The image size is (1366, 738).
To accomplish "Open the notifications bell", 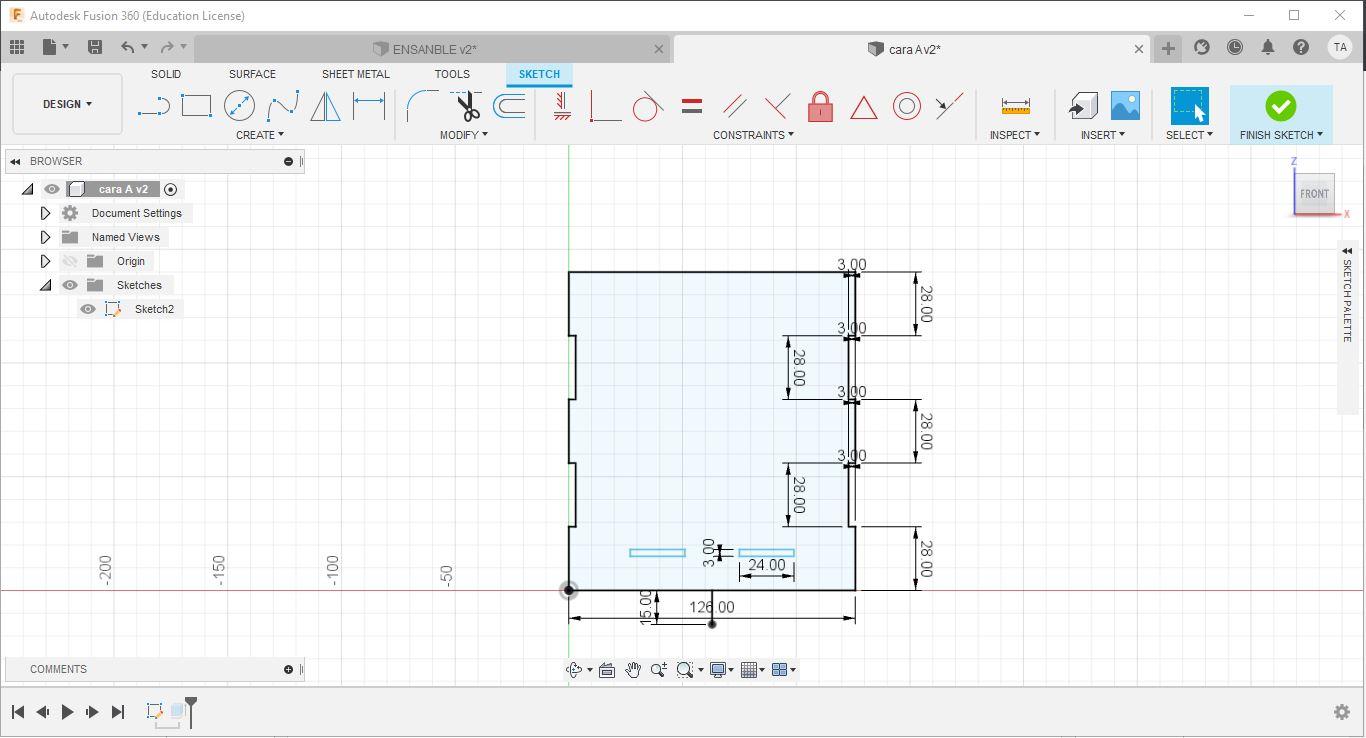I will point(1268,47).
